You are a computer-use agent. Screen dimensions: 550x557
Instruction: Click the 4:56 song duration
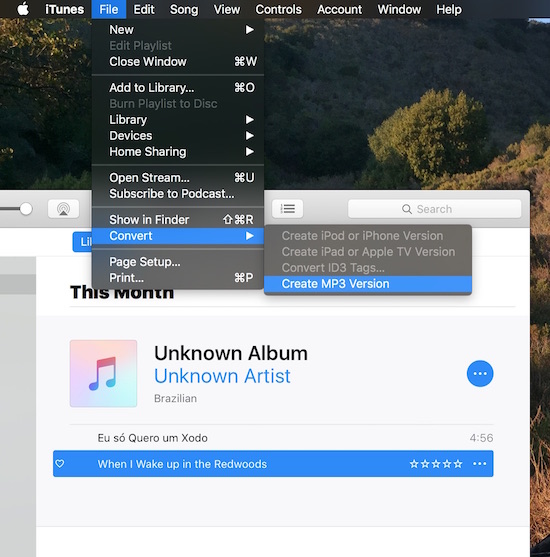(x=481, y=438)
